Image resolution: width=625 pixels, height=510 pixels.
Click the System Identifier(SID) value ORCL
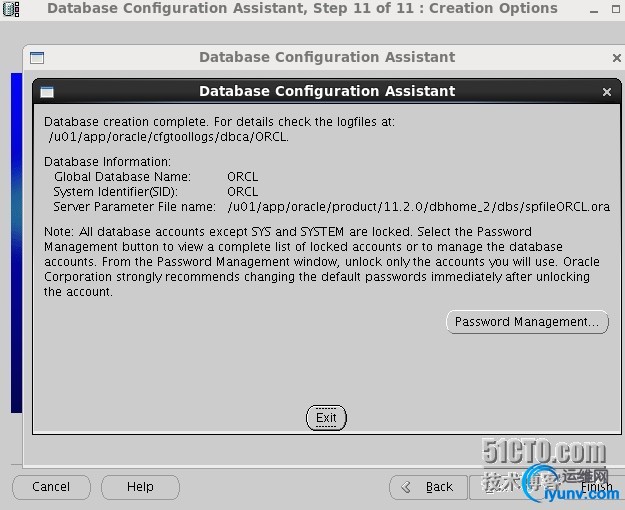pos(242,192)
